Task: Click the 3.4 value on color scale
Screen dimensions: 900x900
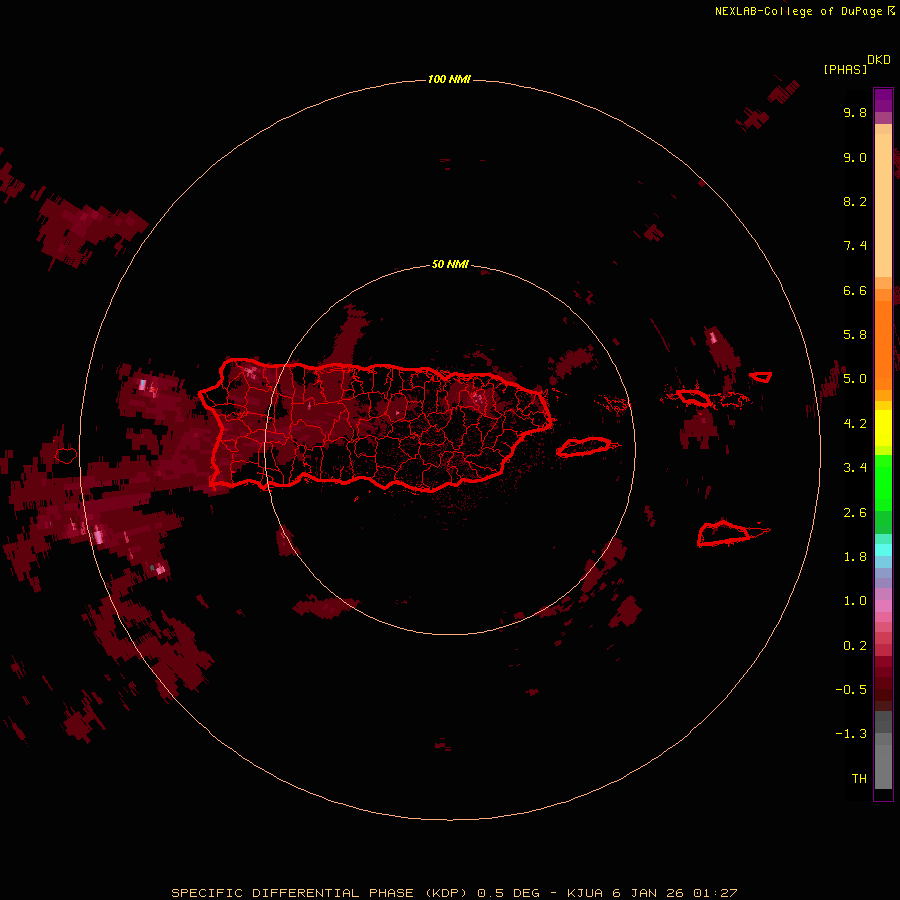Action: (x=855, y=468)
